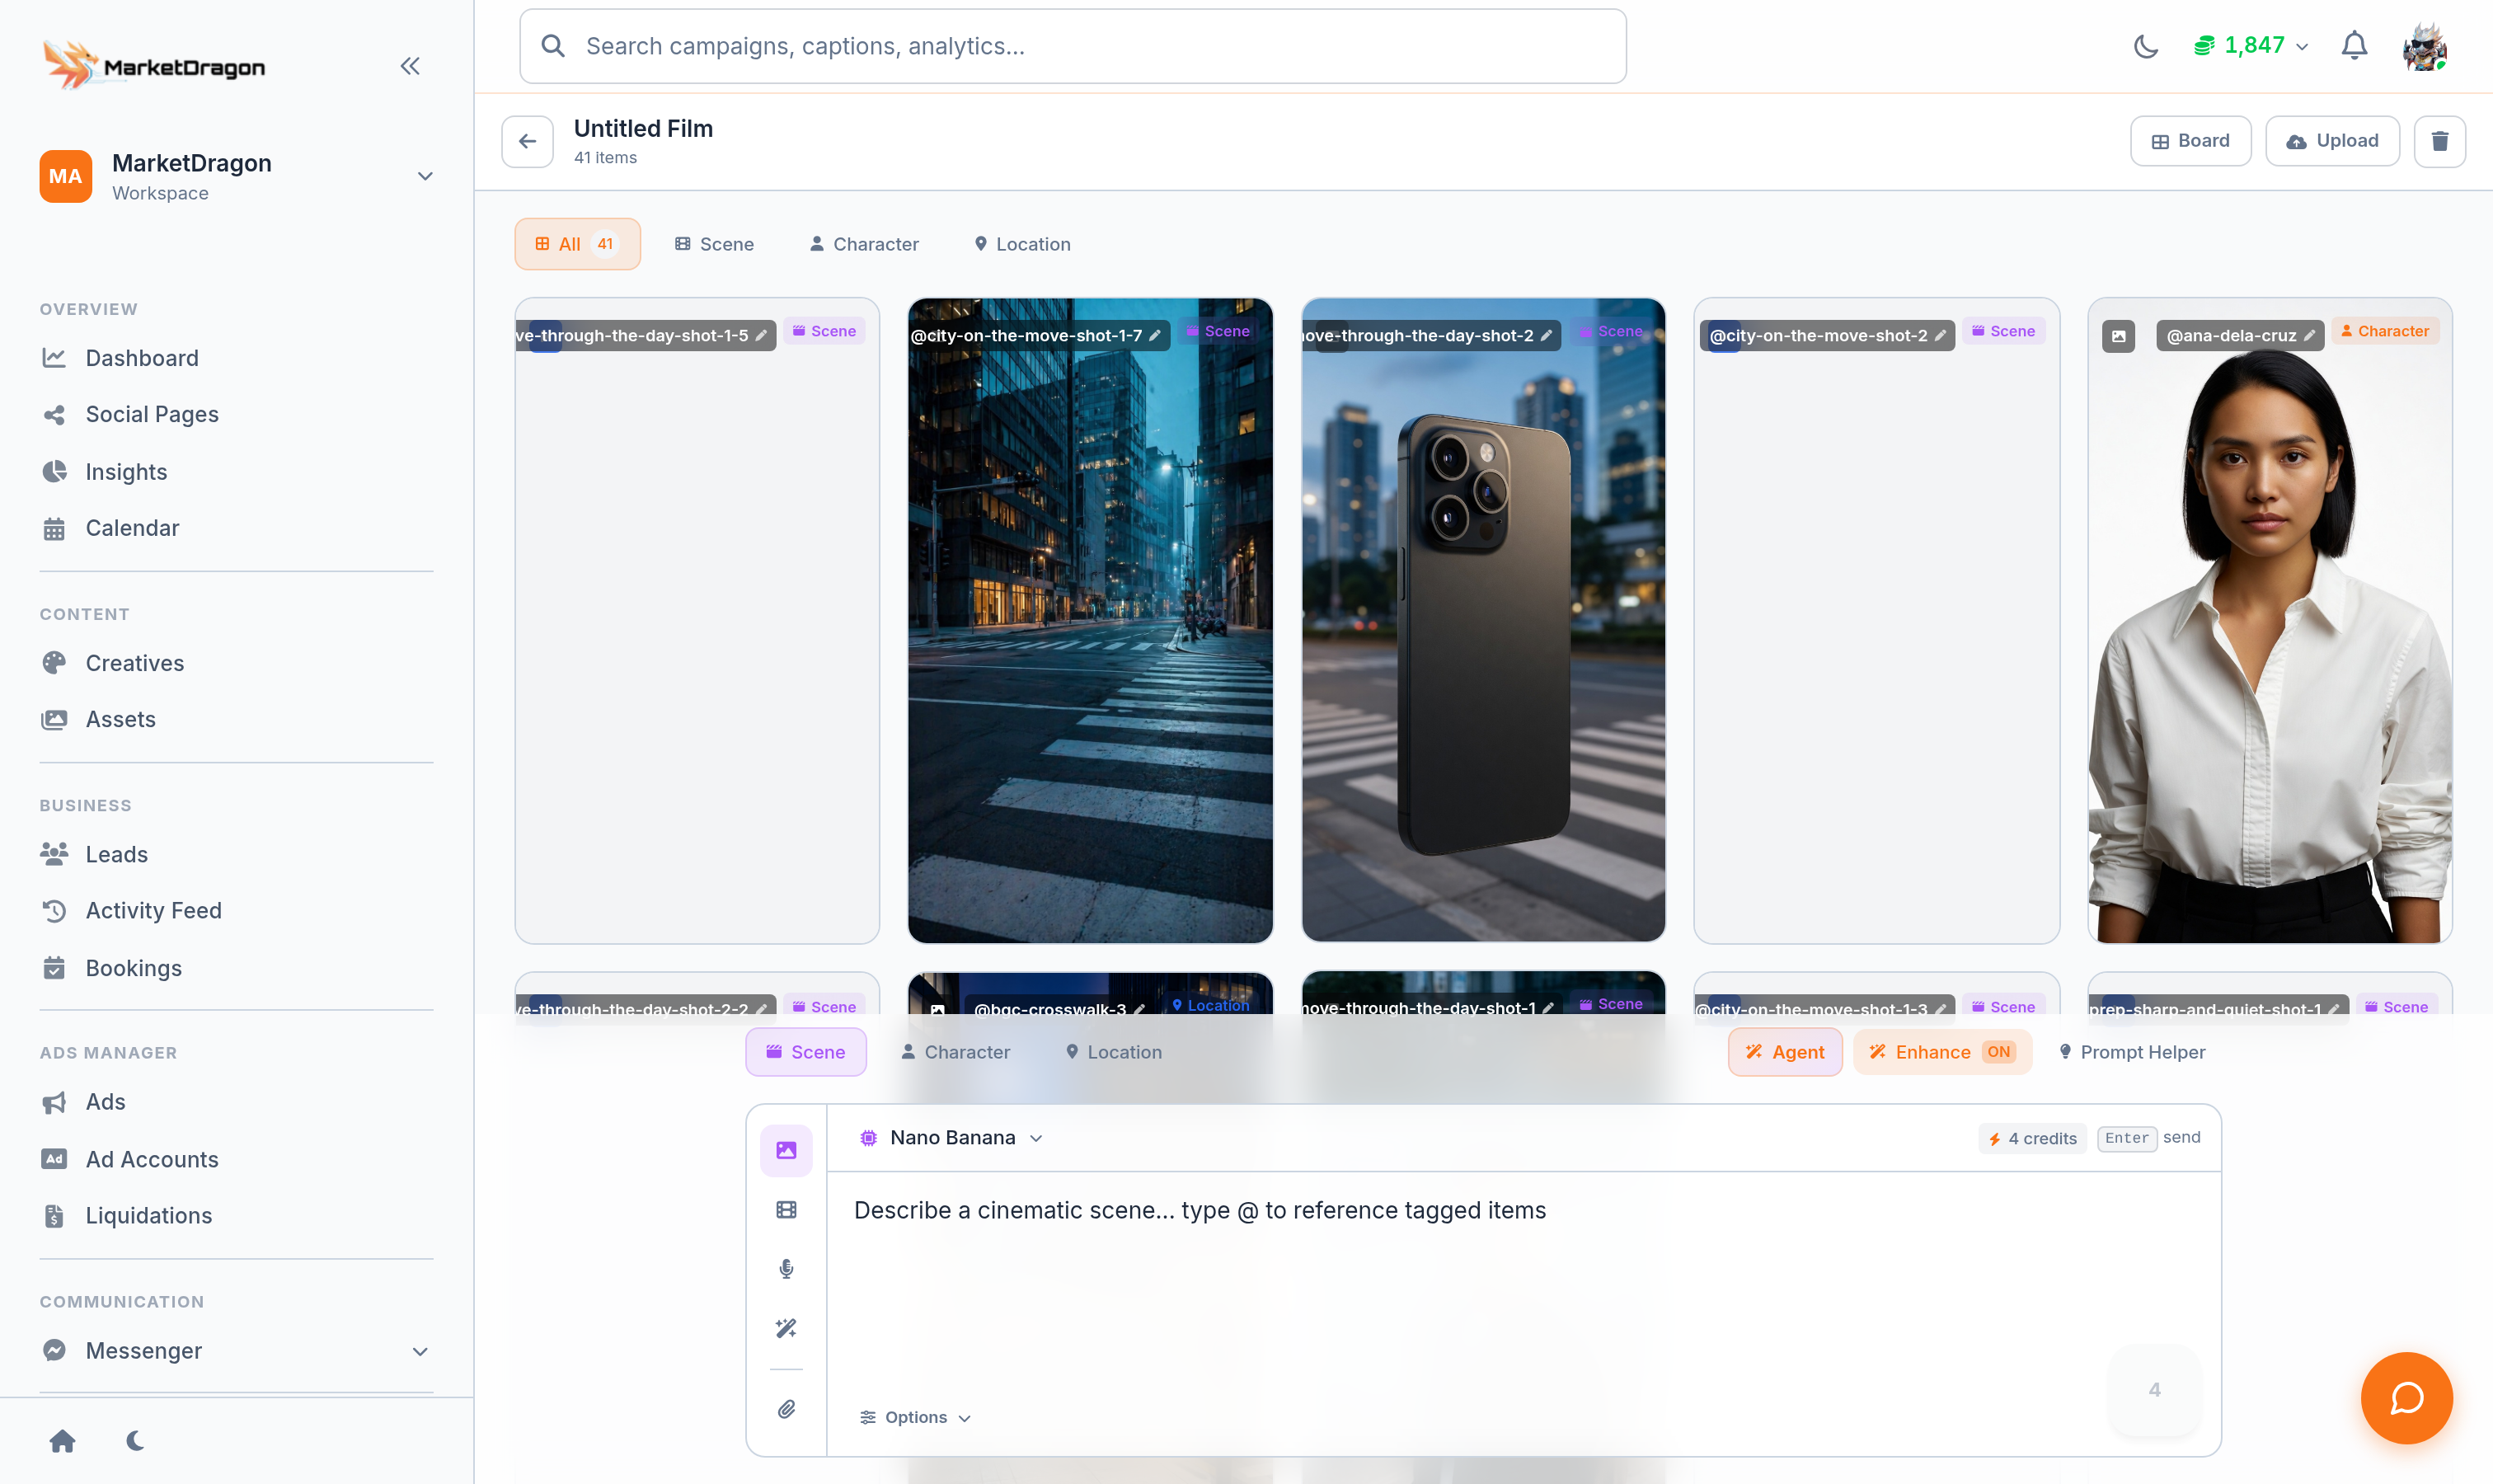Filter by Location tab

click(x=1022, y=244)
